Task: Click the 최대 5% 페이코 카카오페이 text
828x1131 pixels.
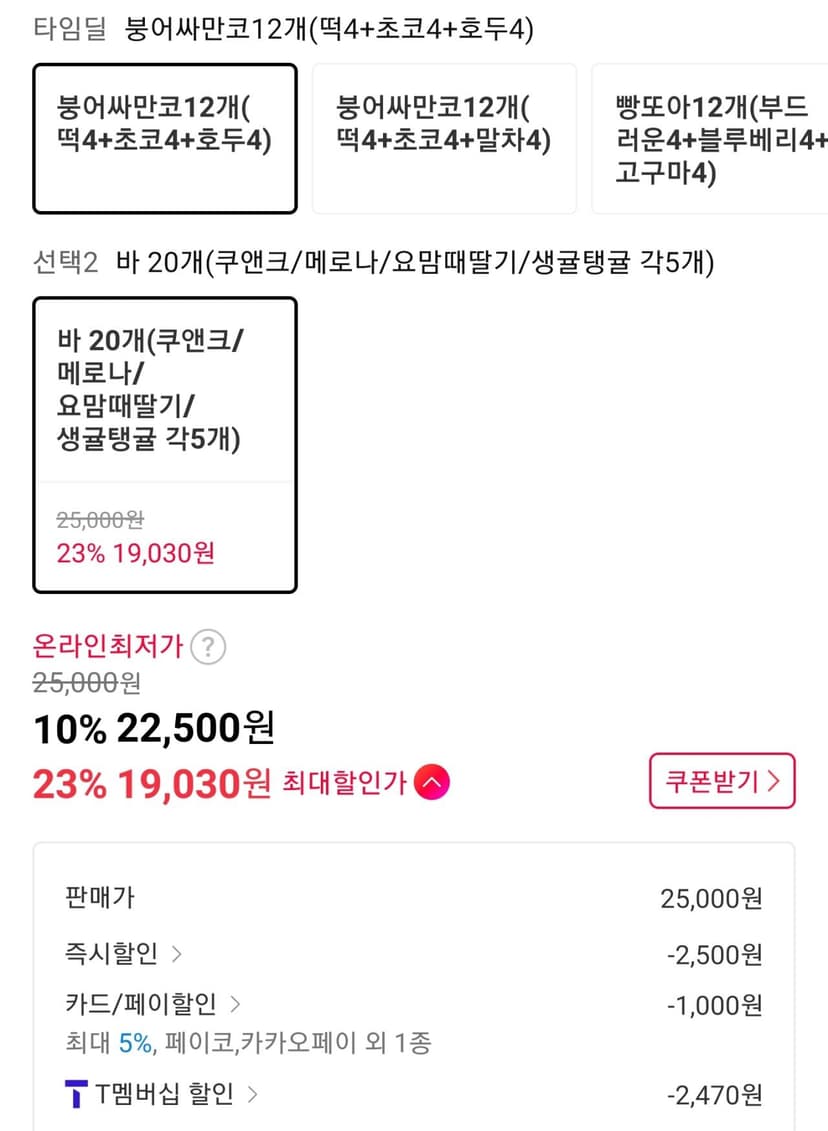Action: [248, 1042]
